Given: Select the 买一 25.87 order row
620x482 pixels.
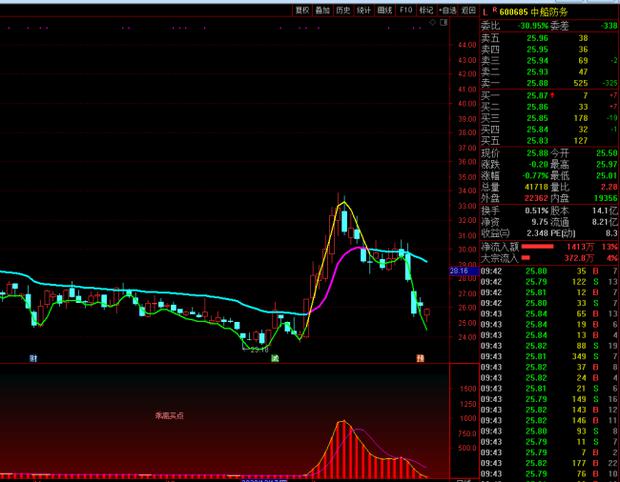Looking at the screenshot, I should tap(549, 96).
